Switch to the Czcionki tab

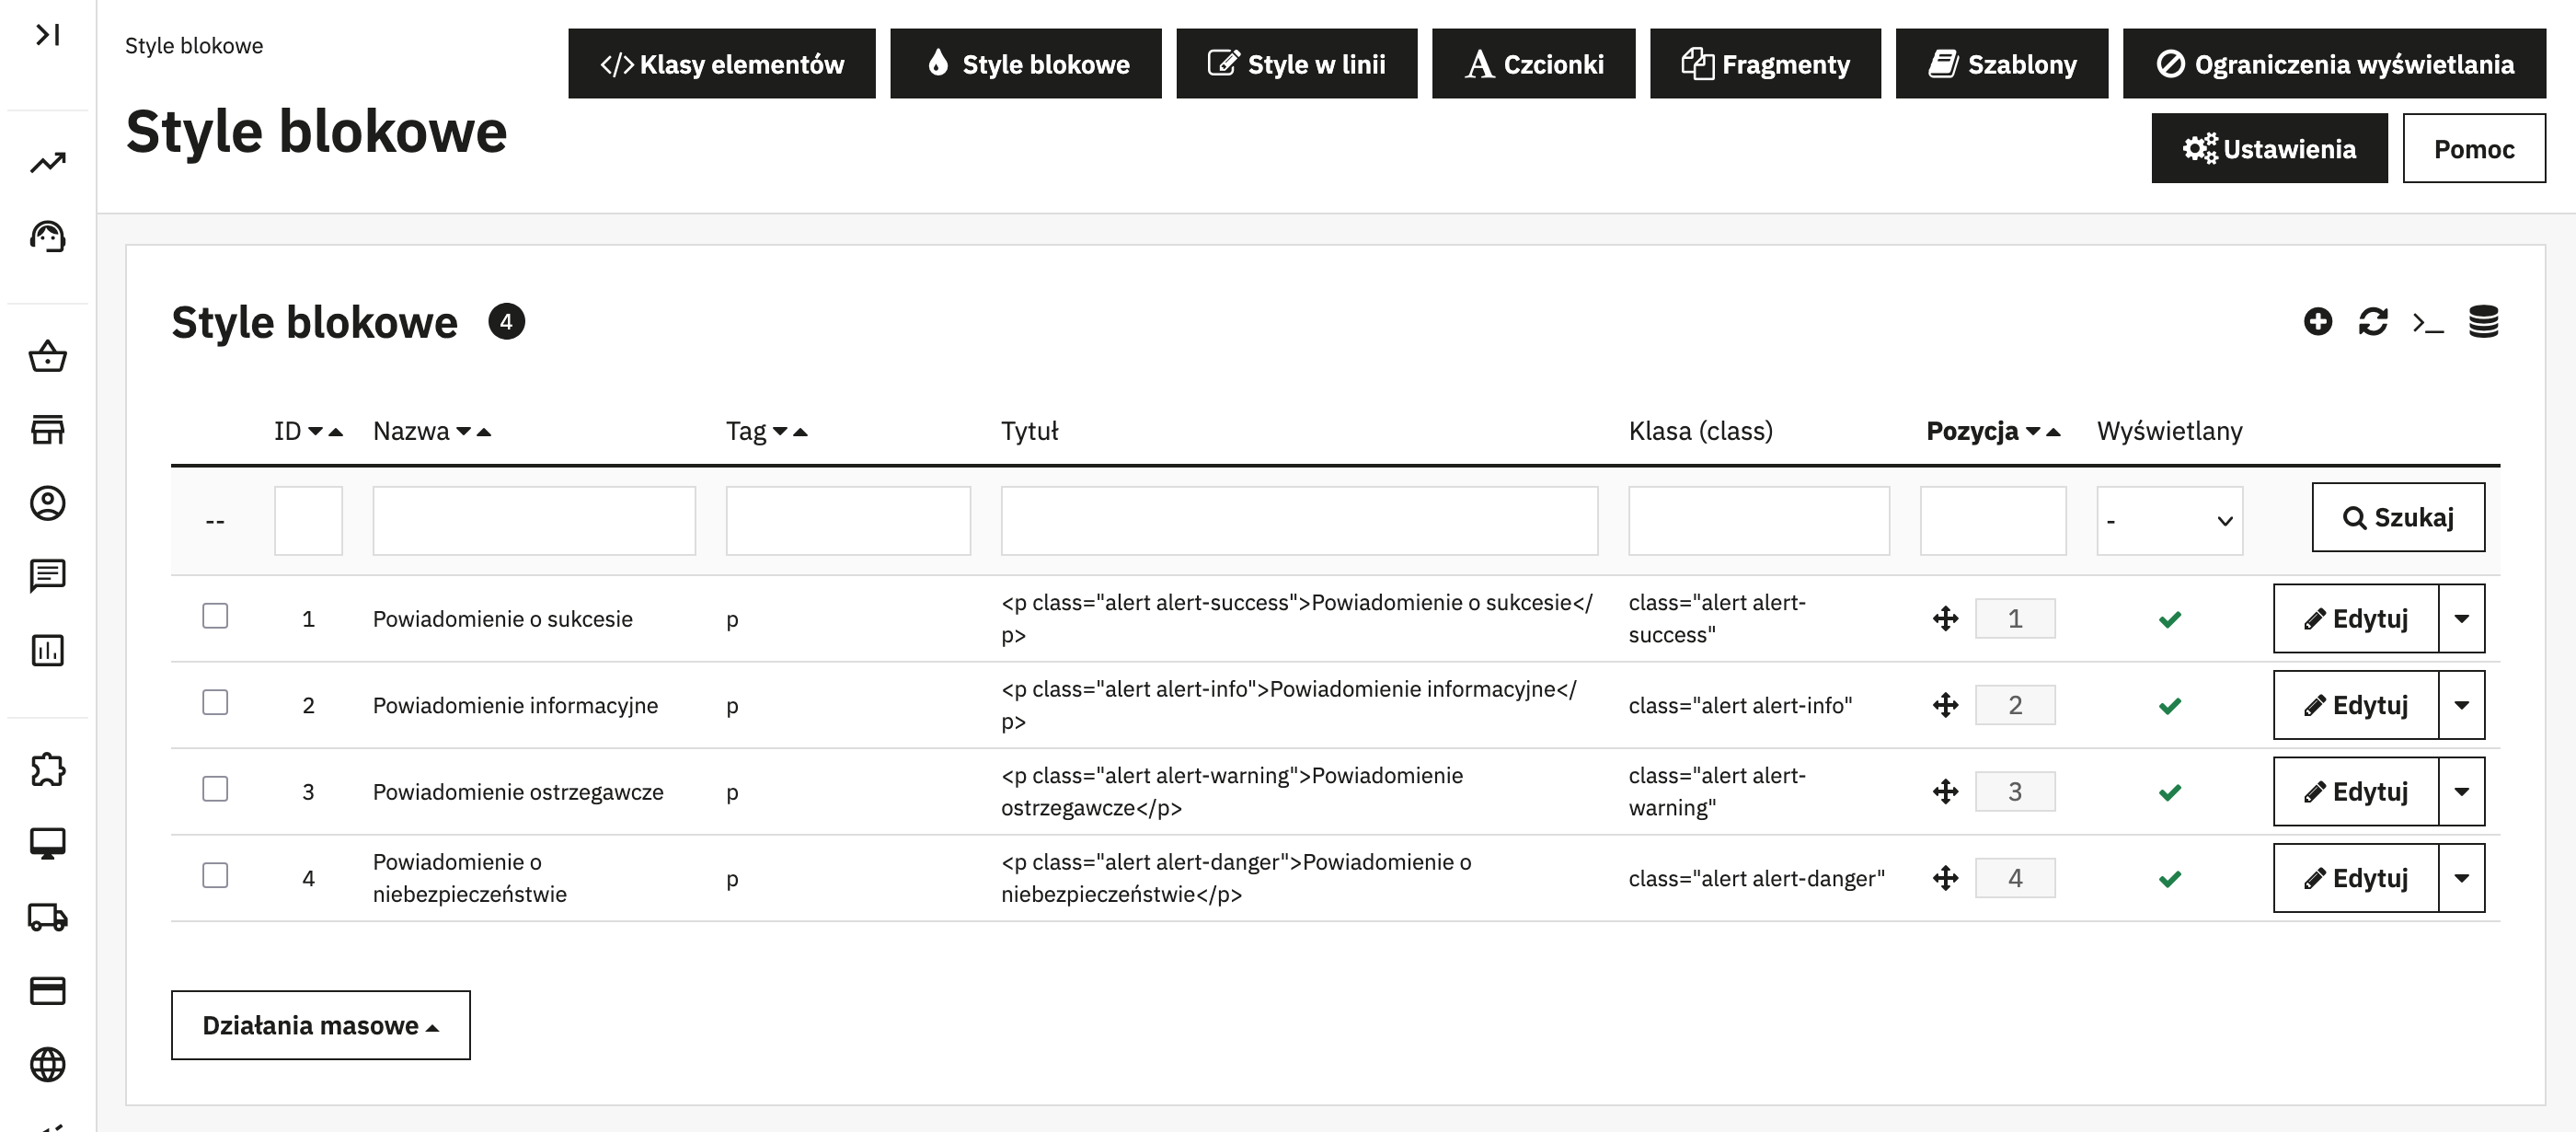(x=1533, y=64)
